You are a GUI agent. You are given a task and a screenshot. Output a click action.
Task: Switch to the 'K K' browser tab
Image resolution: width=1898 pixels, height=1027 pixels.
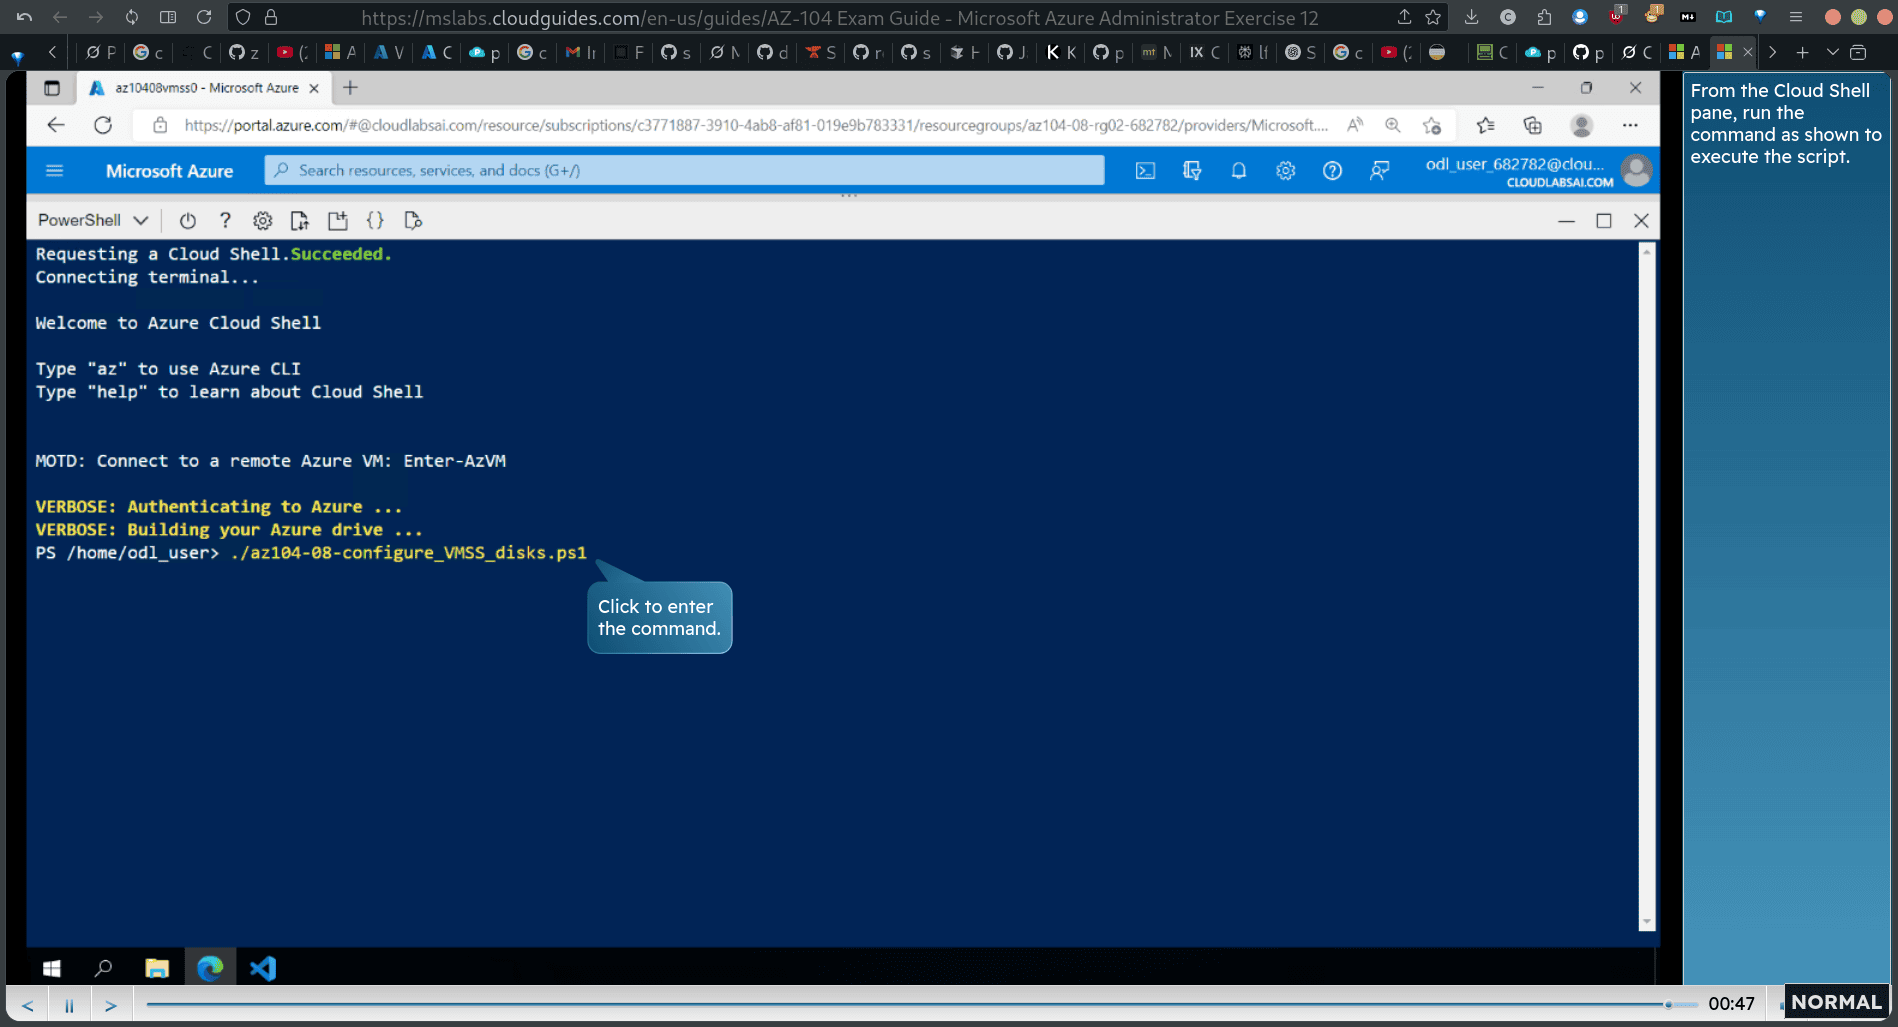[x=1061, y=52]
